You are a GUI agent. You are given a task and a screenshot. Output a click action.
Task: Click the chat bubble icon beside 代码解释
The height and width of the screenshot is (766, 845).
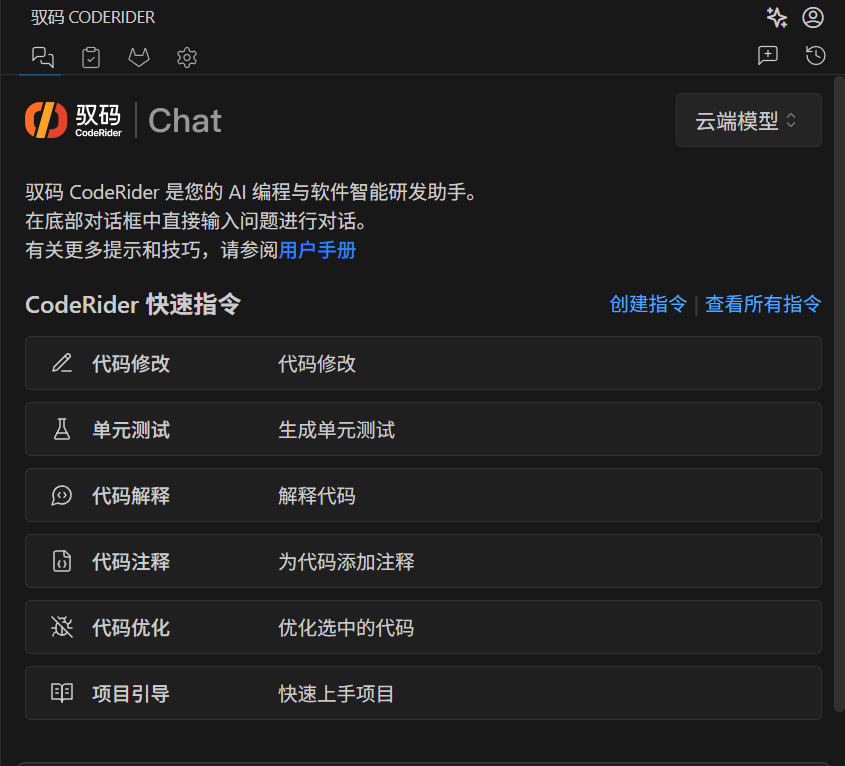(61, 495)
